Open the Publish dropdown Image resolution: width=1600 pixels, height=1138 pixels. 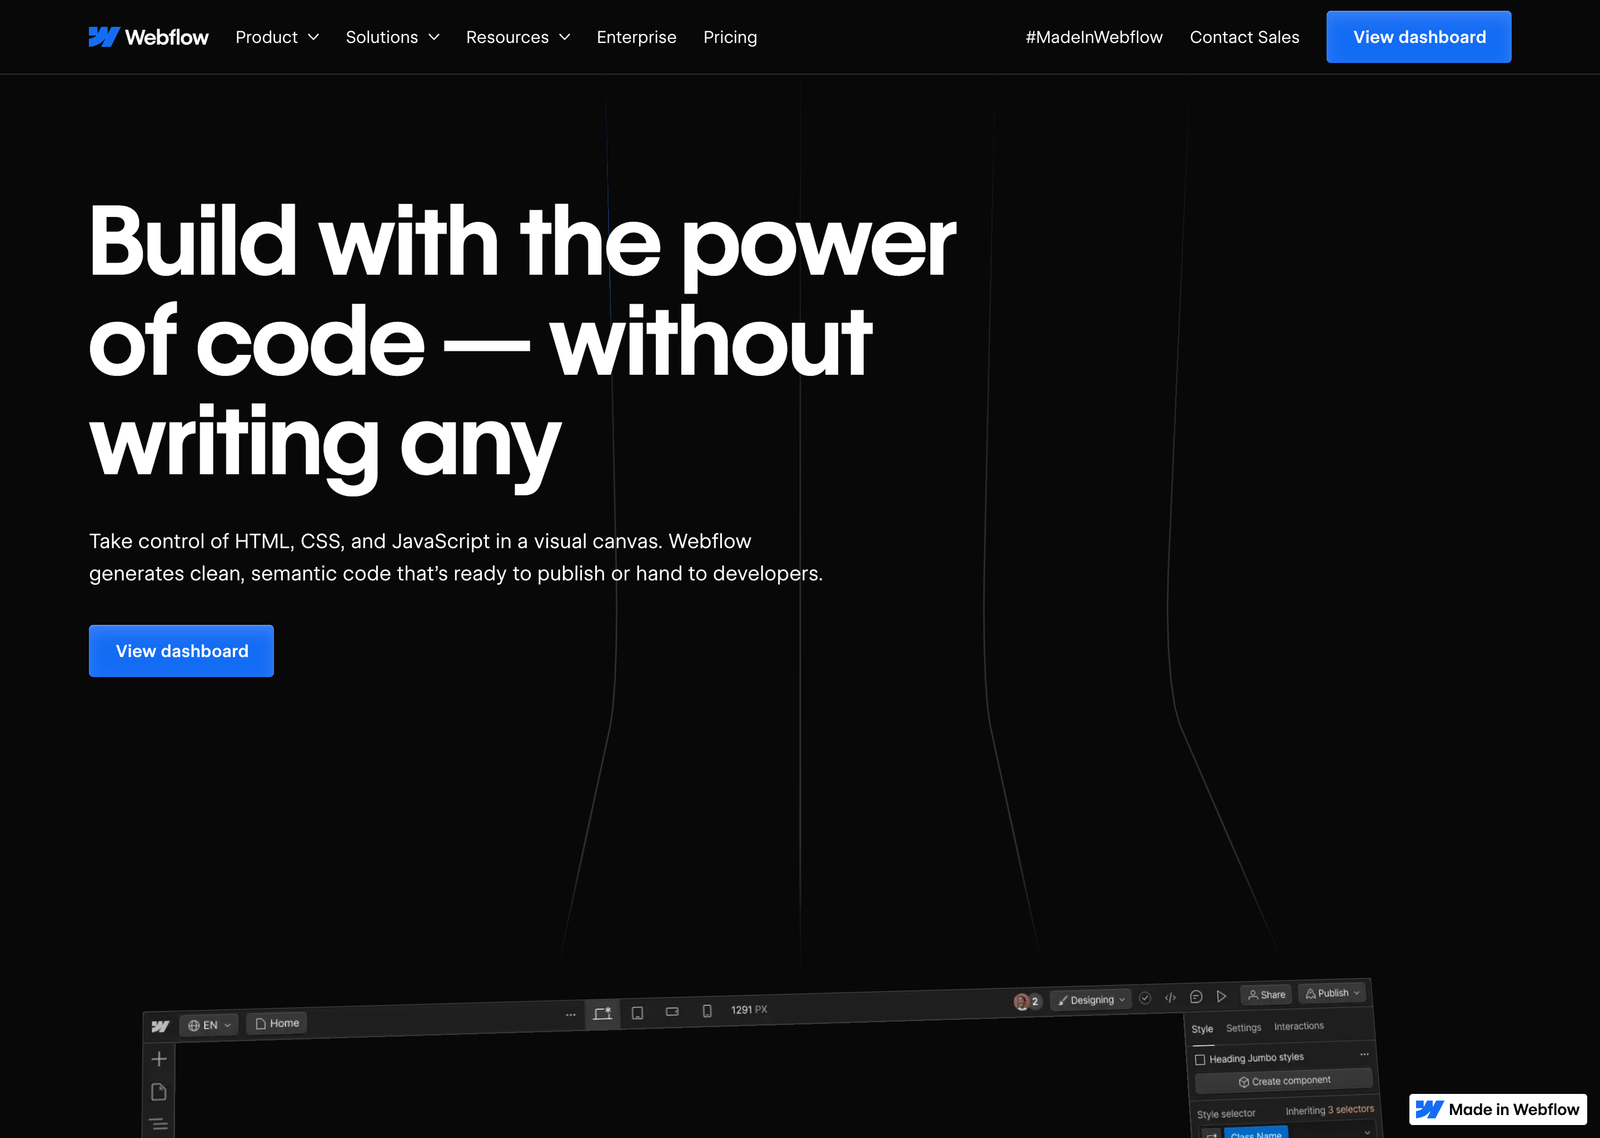click(x=1332, y=993)
